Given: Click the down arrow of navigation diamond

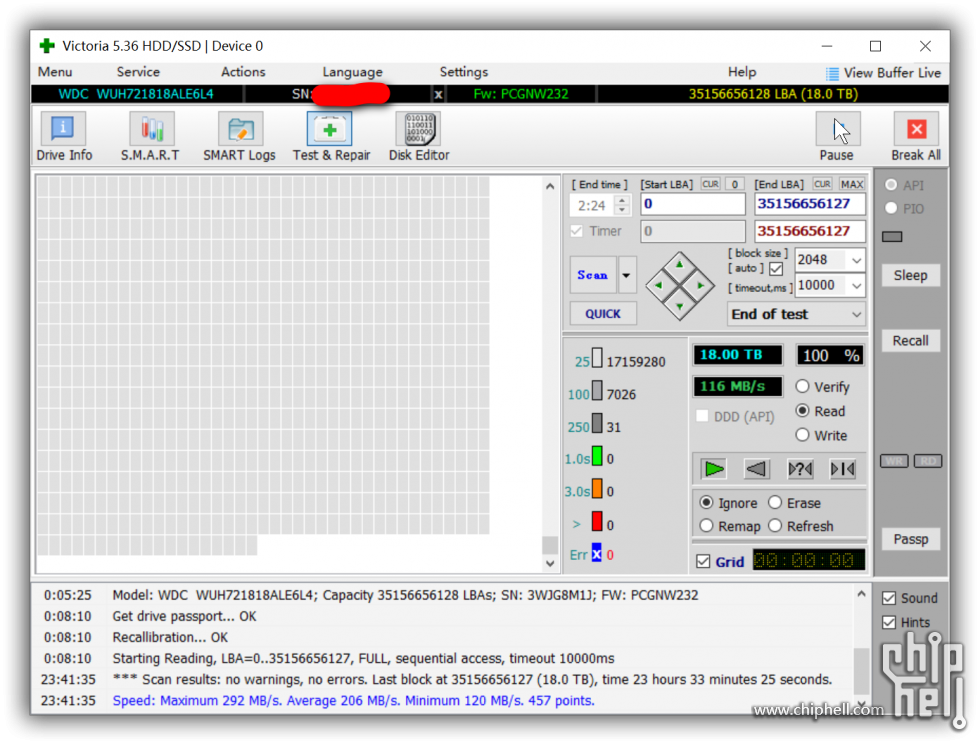Looking at the screenshot, I should 679,306.
